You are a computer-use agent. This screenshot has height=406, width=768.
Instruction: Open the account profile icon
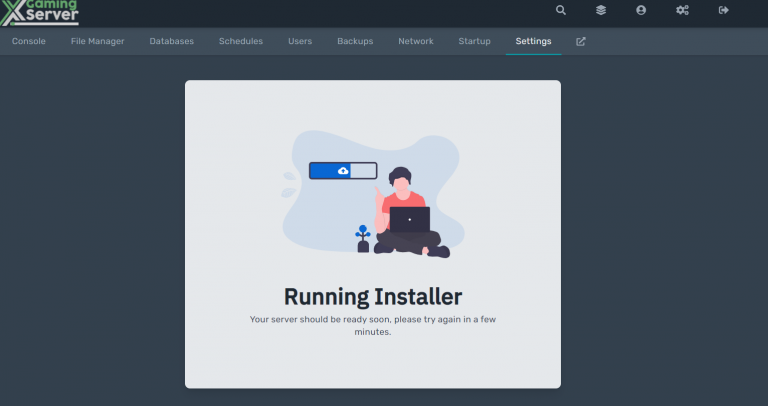(x=641, y=10)
